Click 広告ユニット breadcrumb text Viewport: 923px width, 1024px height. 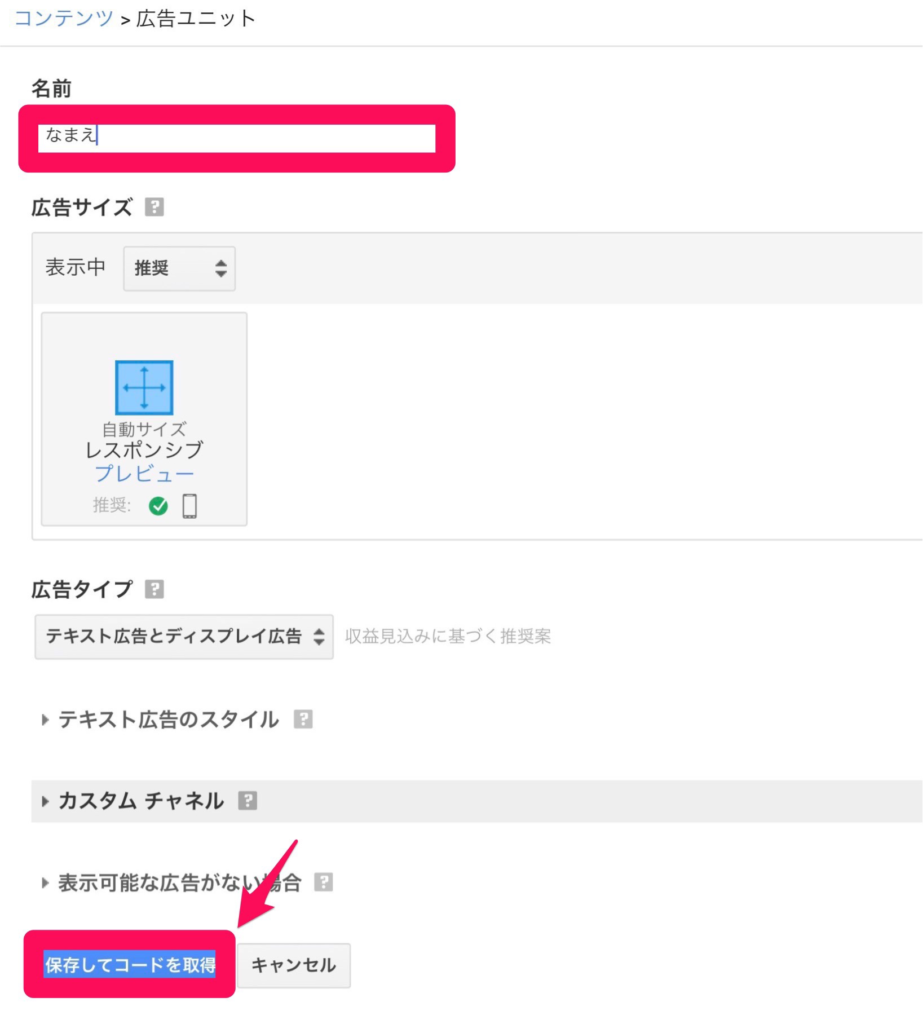click(x=195, y=18)
